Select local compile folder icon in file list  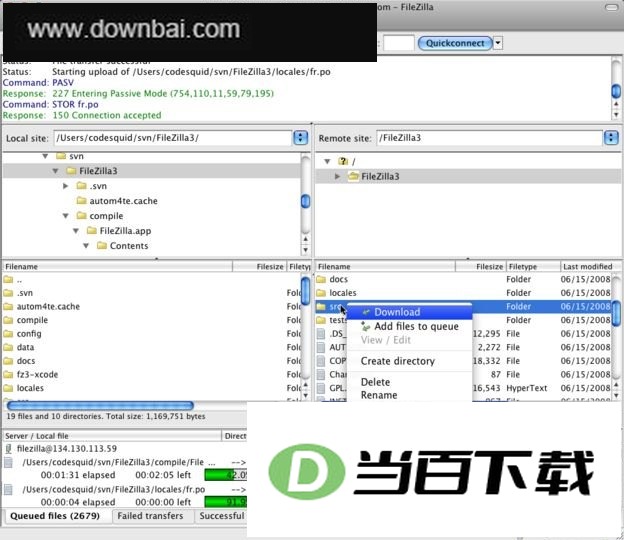[8, 320]
